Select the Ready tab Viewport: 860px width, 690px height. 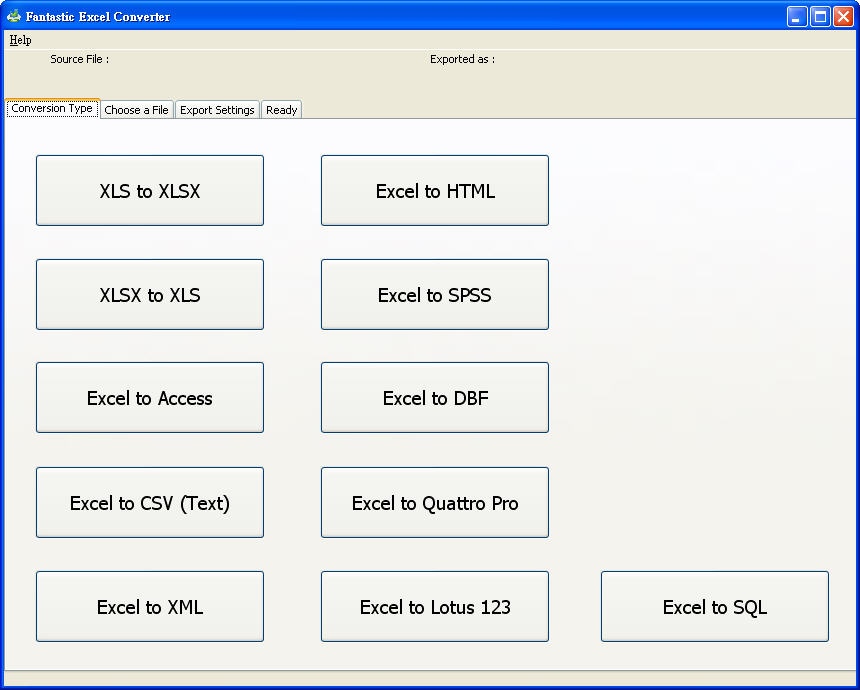pos(281,110)
